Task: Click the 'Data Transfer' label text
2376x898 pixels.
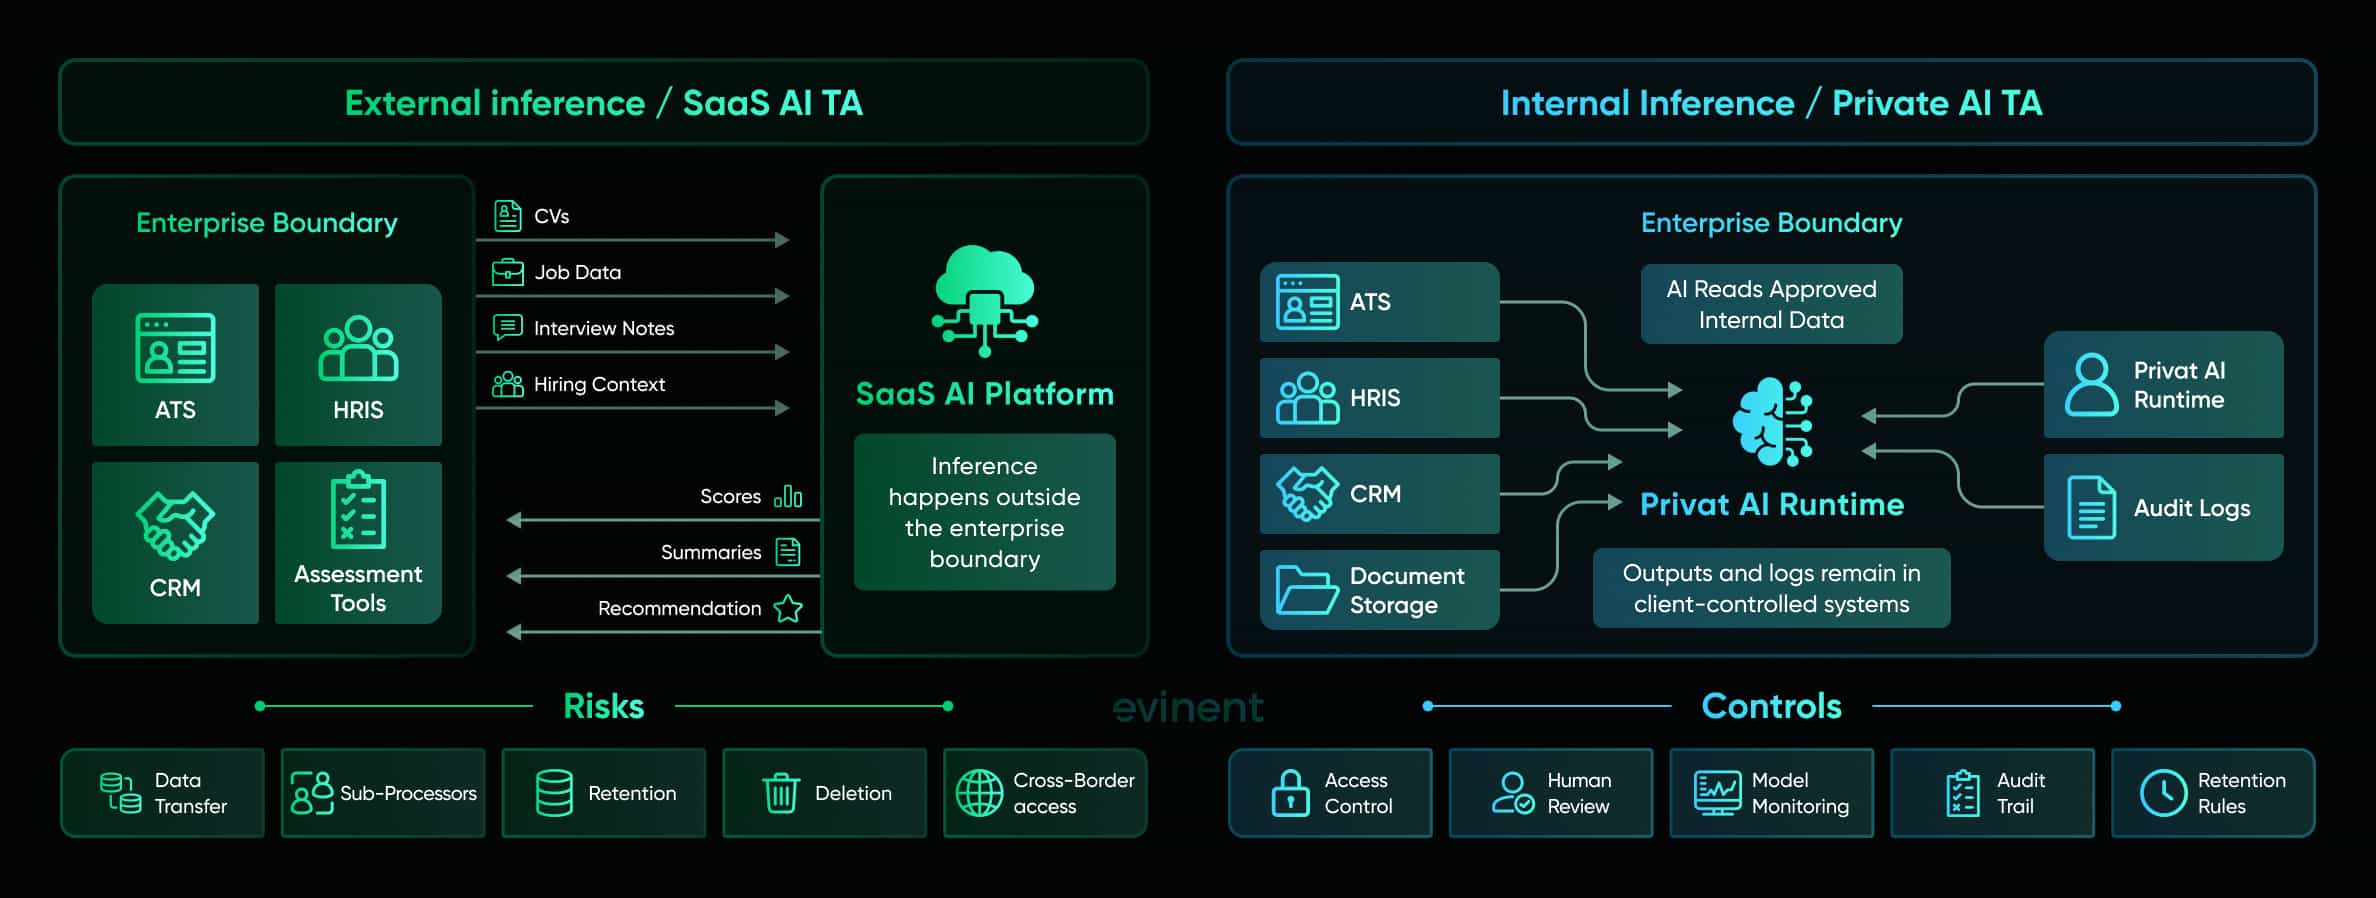Action: pyautogui.click(x=190, y=793)
